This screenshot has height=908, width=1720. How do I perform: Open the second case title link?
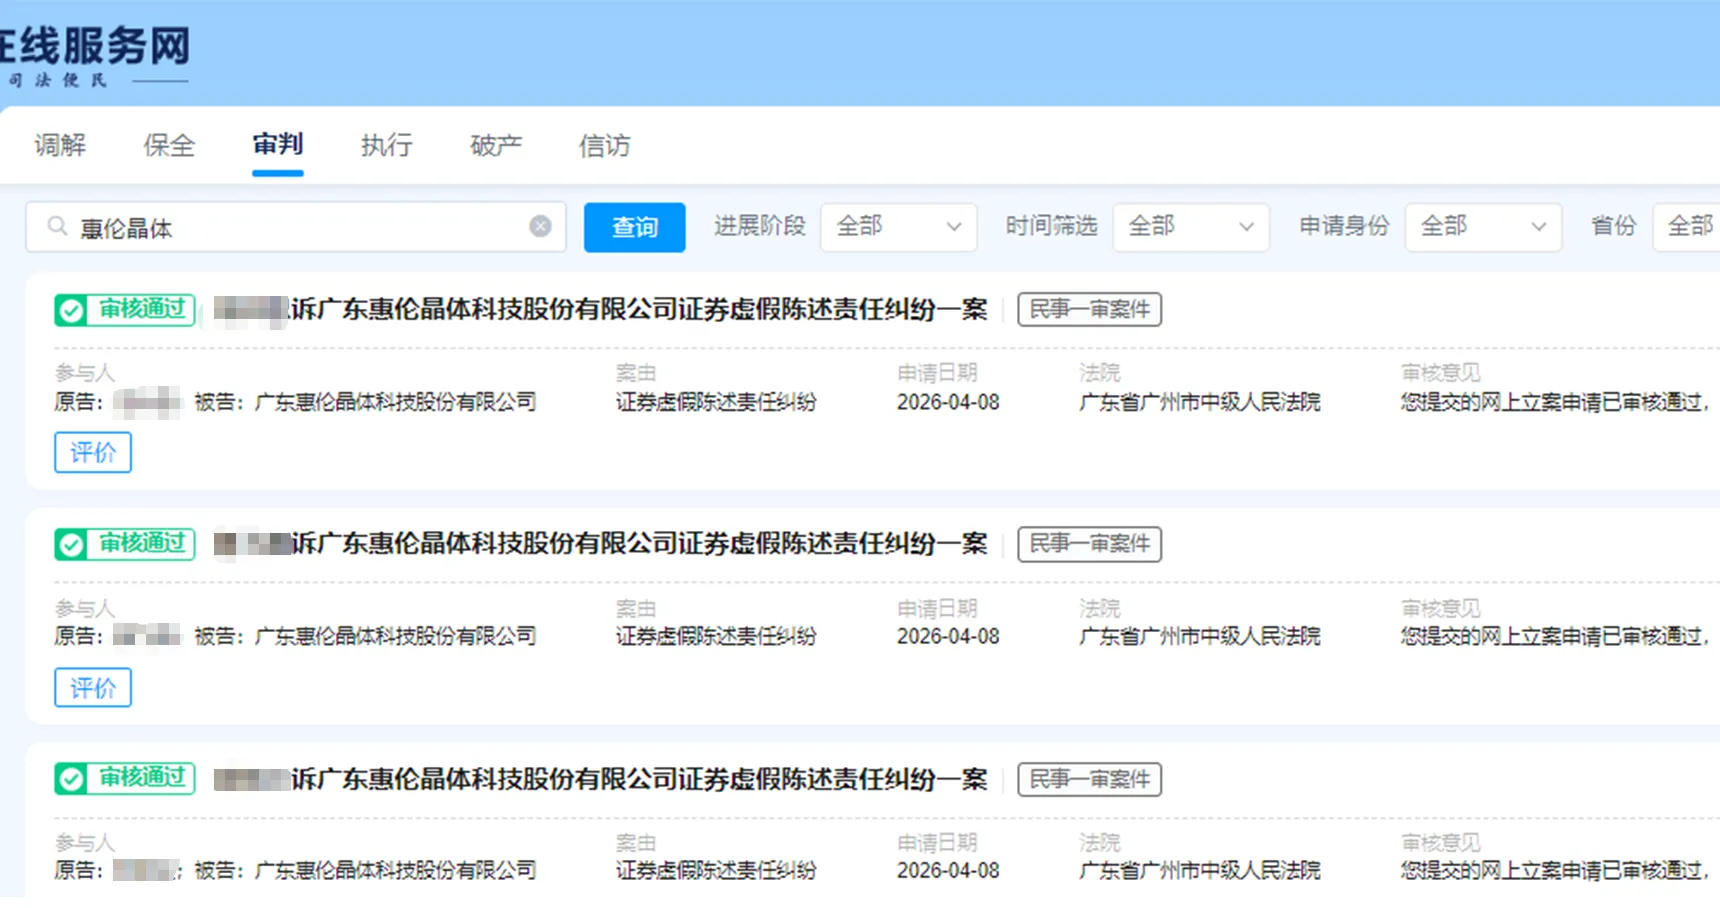pyautogui.click(x=600, y=544)
